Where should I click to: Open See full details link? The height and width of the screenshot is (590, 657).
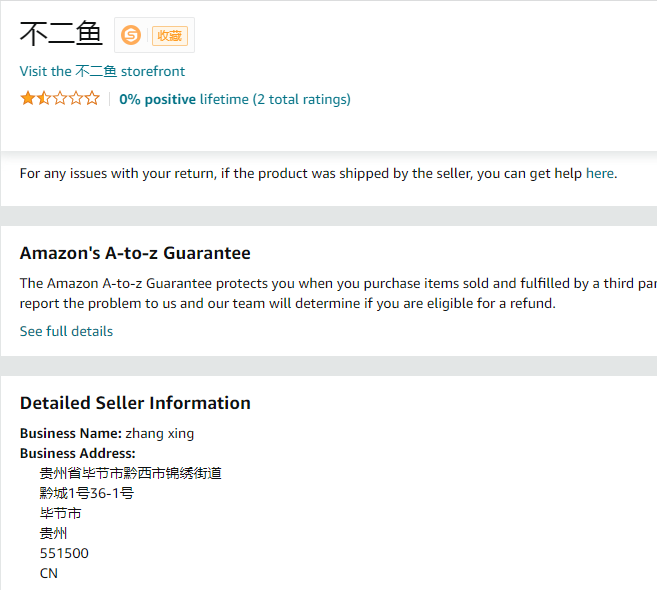[66, 331]
